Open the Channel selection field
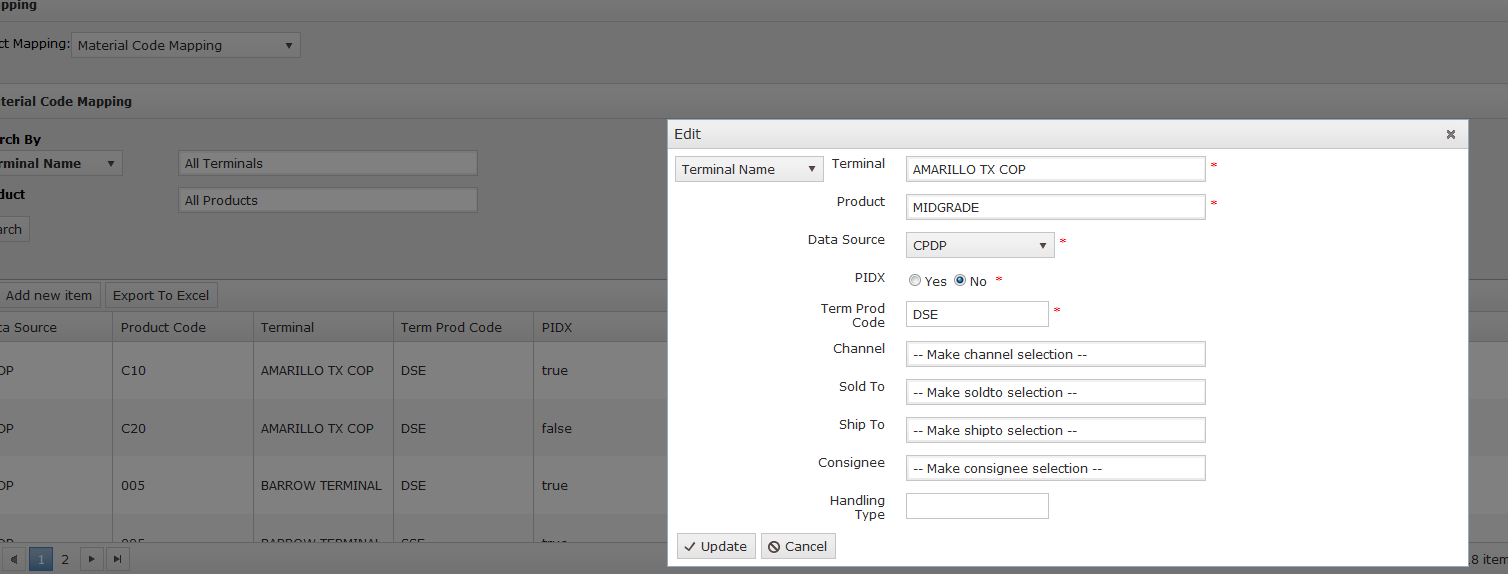This screenshot has height=574, width=1508. 1055,354
